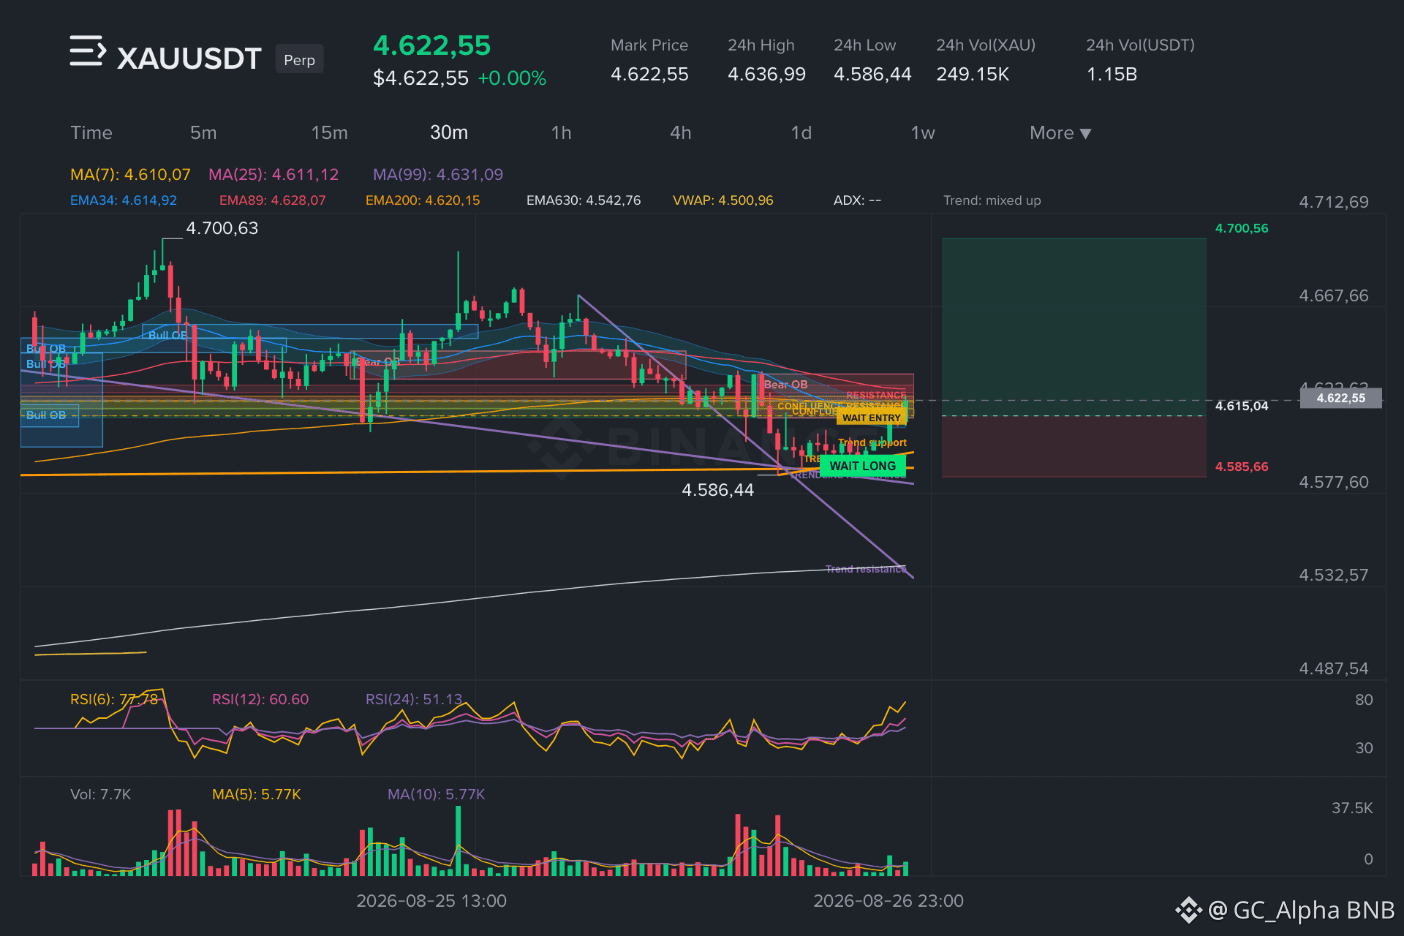
Task: Click the Mark Price value 4.622,55
Action: pos(650,74)
